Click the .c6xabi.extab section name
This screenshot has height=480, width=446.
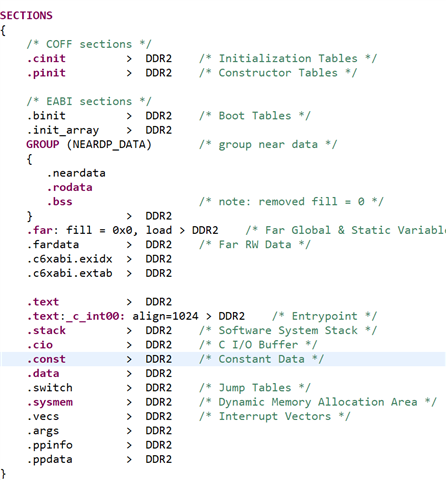click(70, 273)
